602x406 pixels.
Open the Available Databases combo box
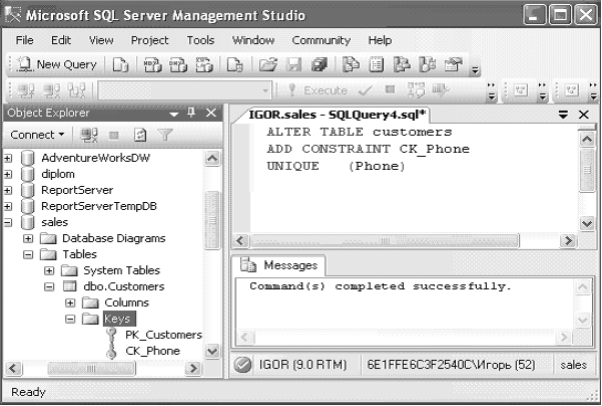tap(184, 91)
